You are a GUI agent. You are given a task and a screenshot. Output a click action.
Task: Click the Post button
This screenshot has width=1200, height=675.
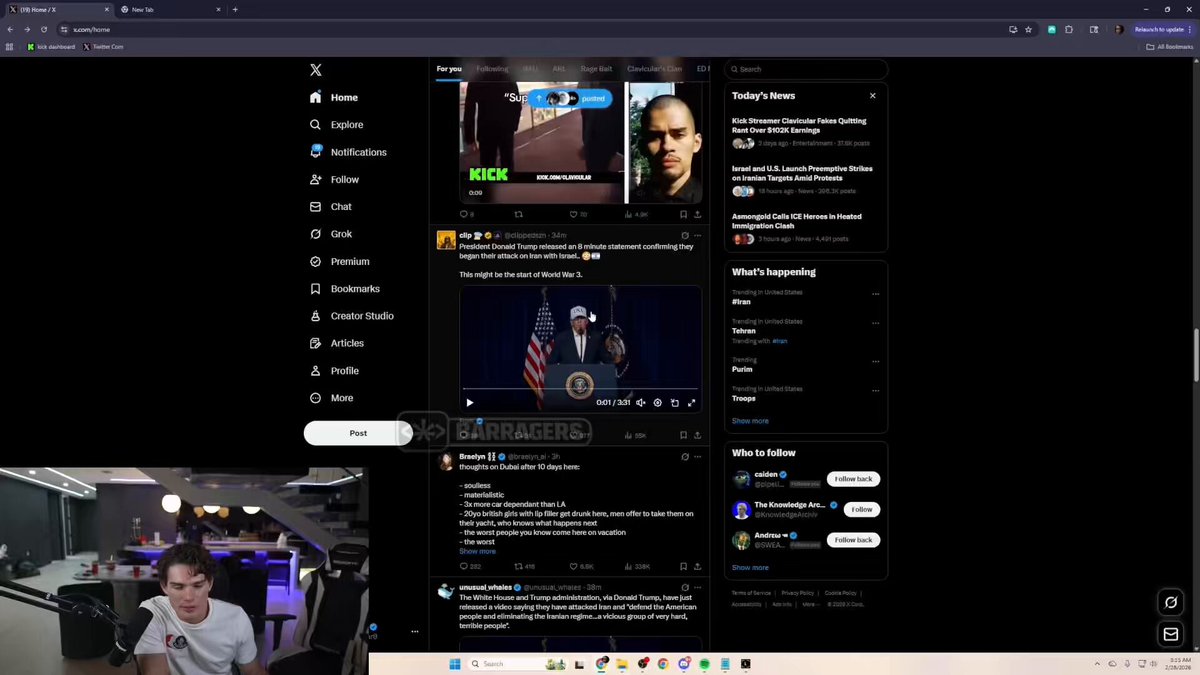pyautogui.click(x=358, y=433)
